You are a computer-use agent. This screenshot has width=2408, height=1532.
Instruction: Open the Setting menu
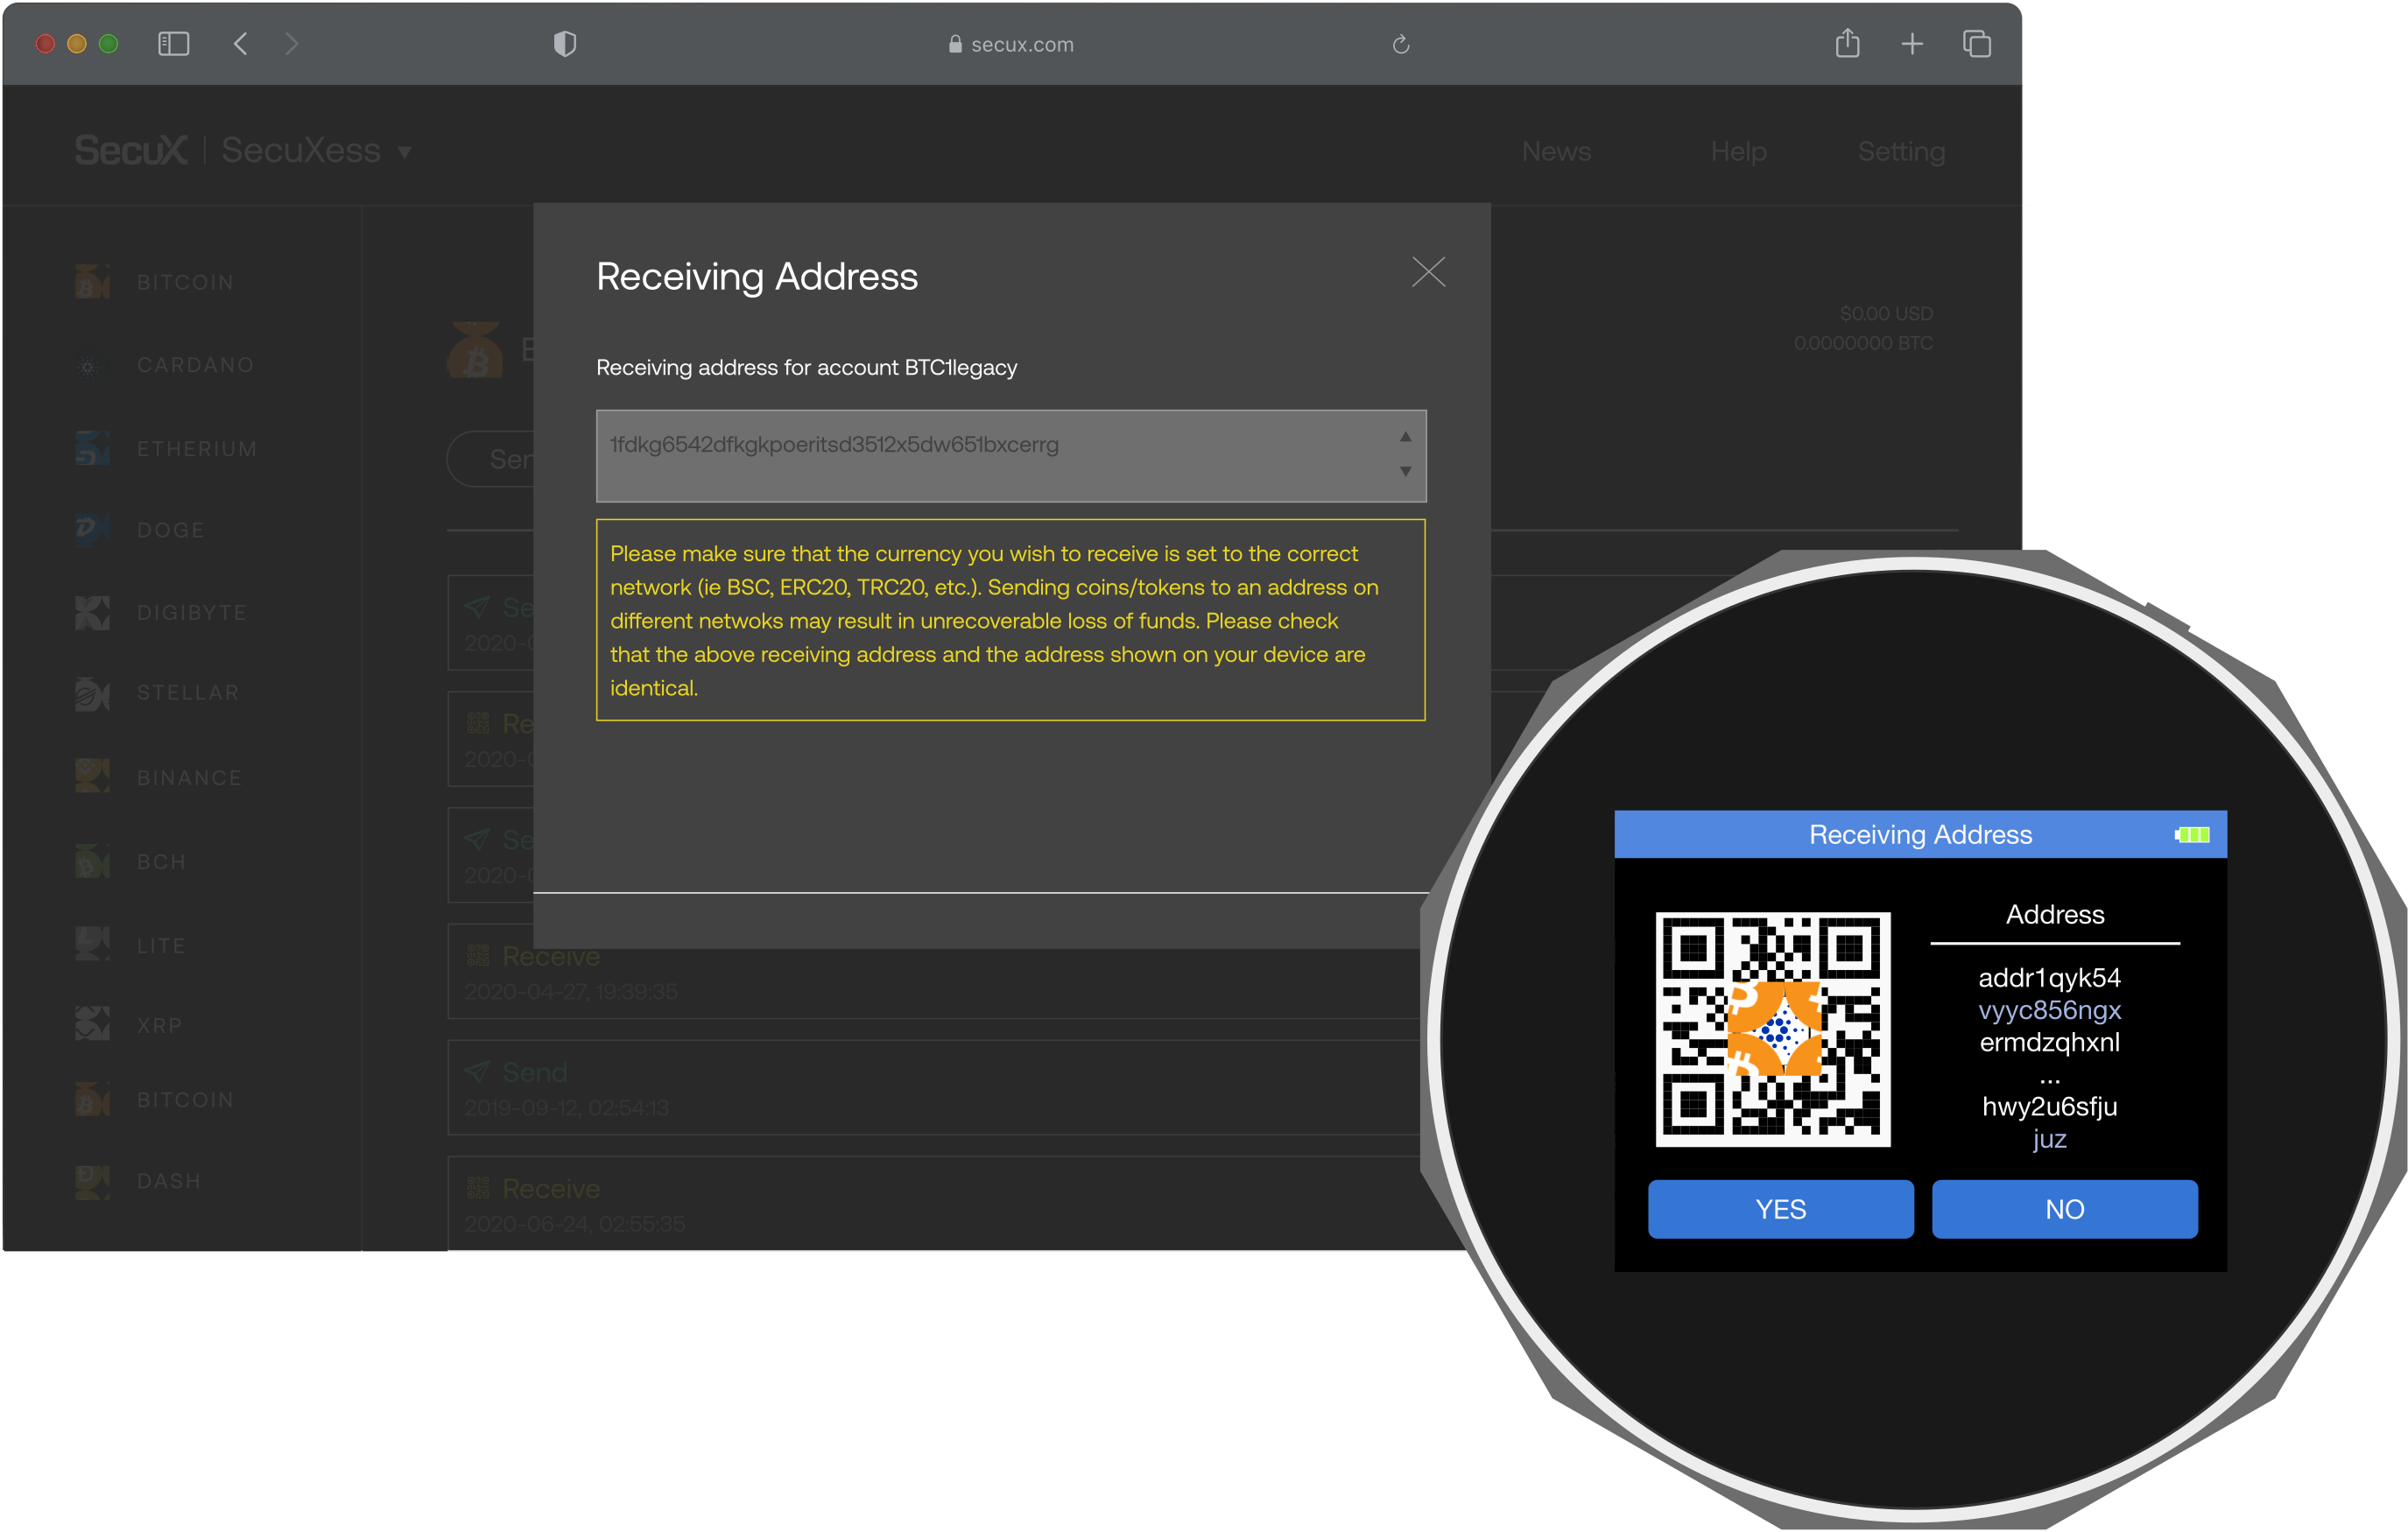(x=1901, y=152)
